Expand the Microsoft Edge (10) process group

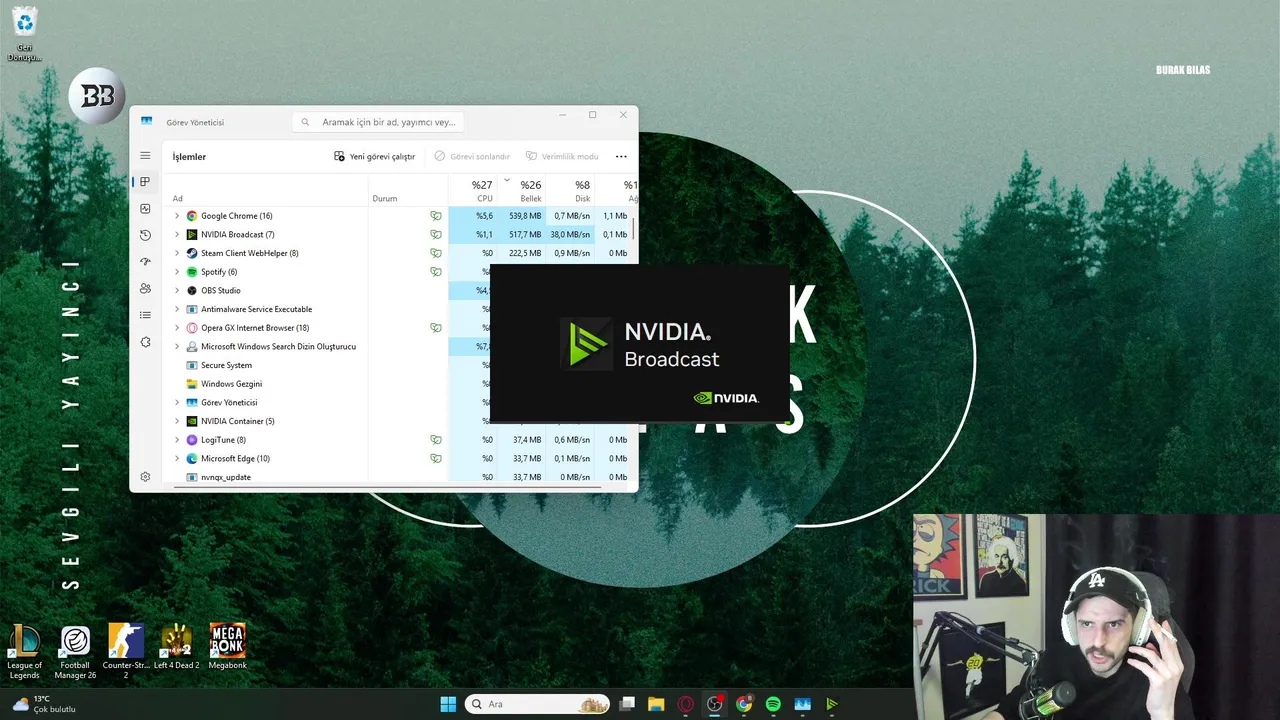[x=177, y=459]
